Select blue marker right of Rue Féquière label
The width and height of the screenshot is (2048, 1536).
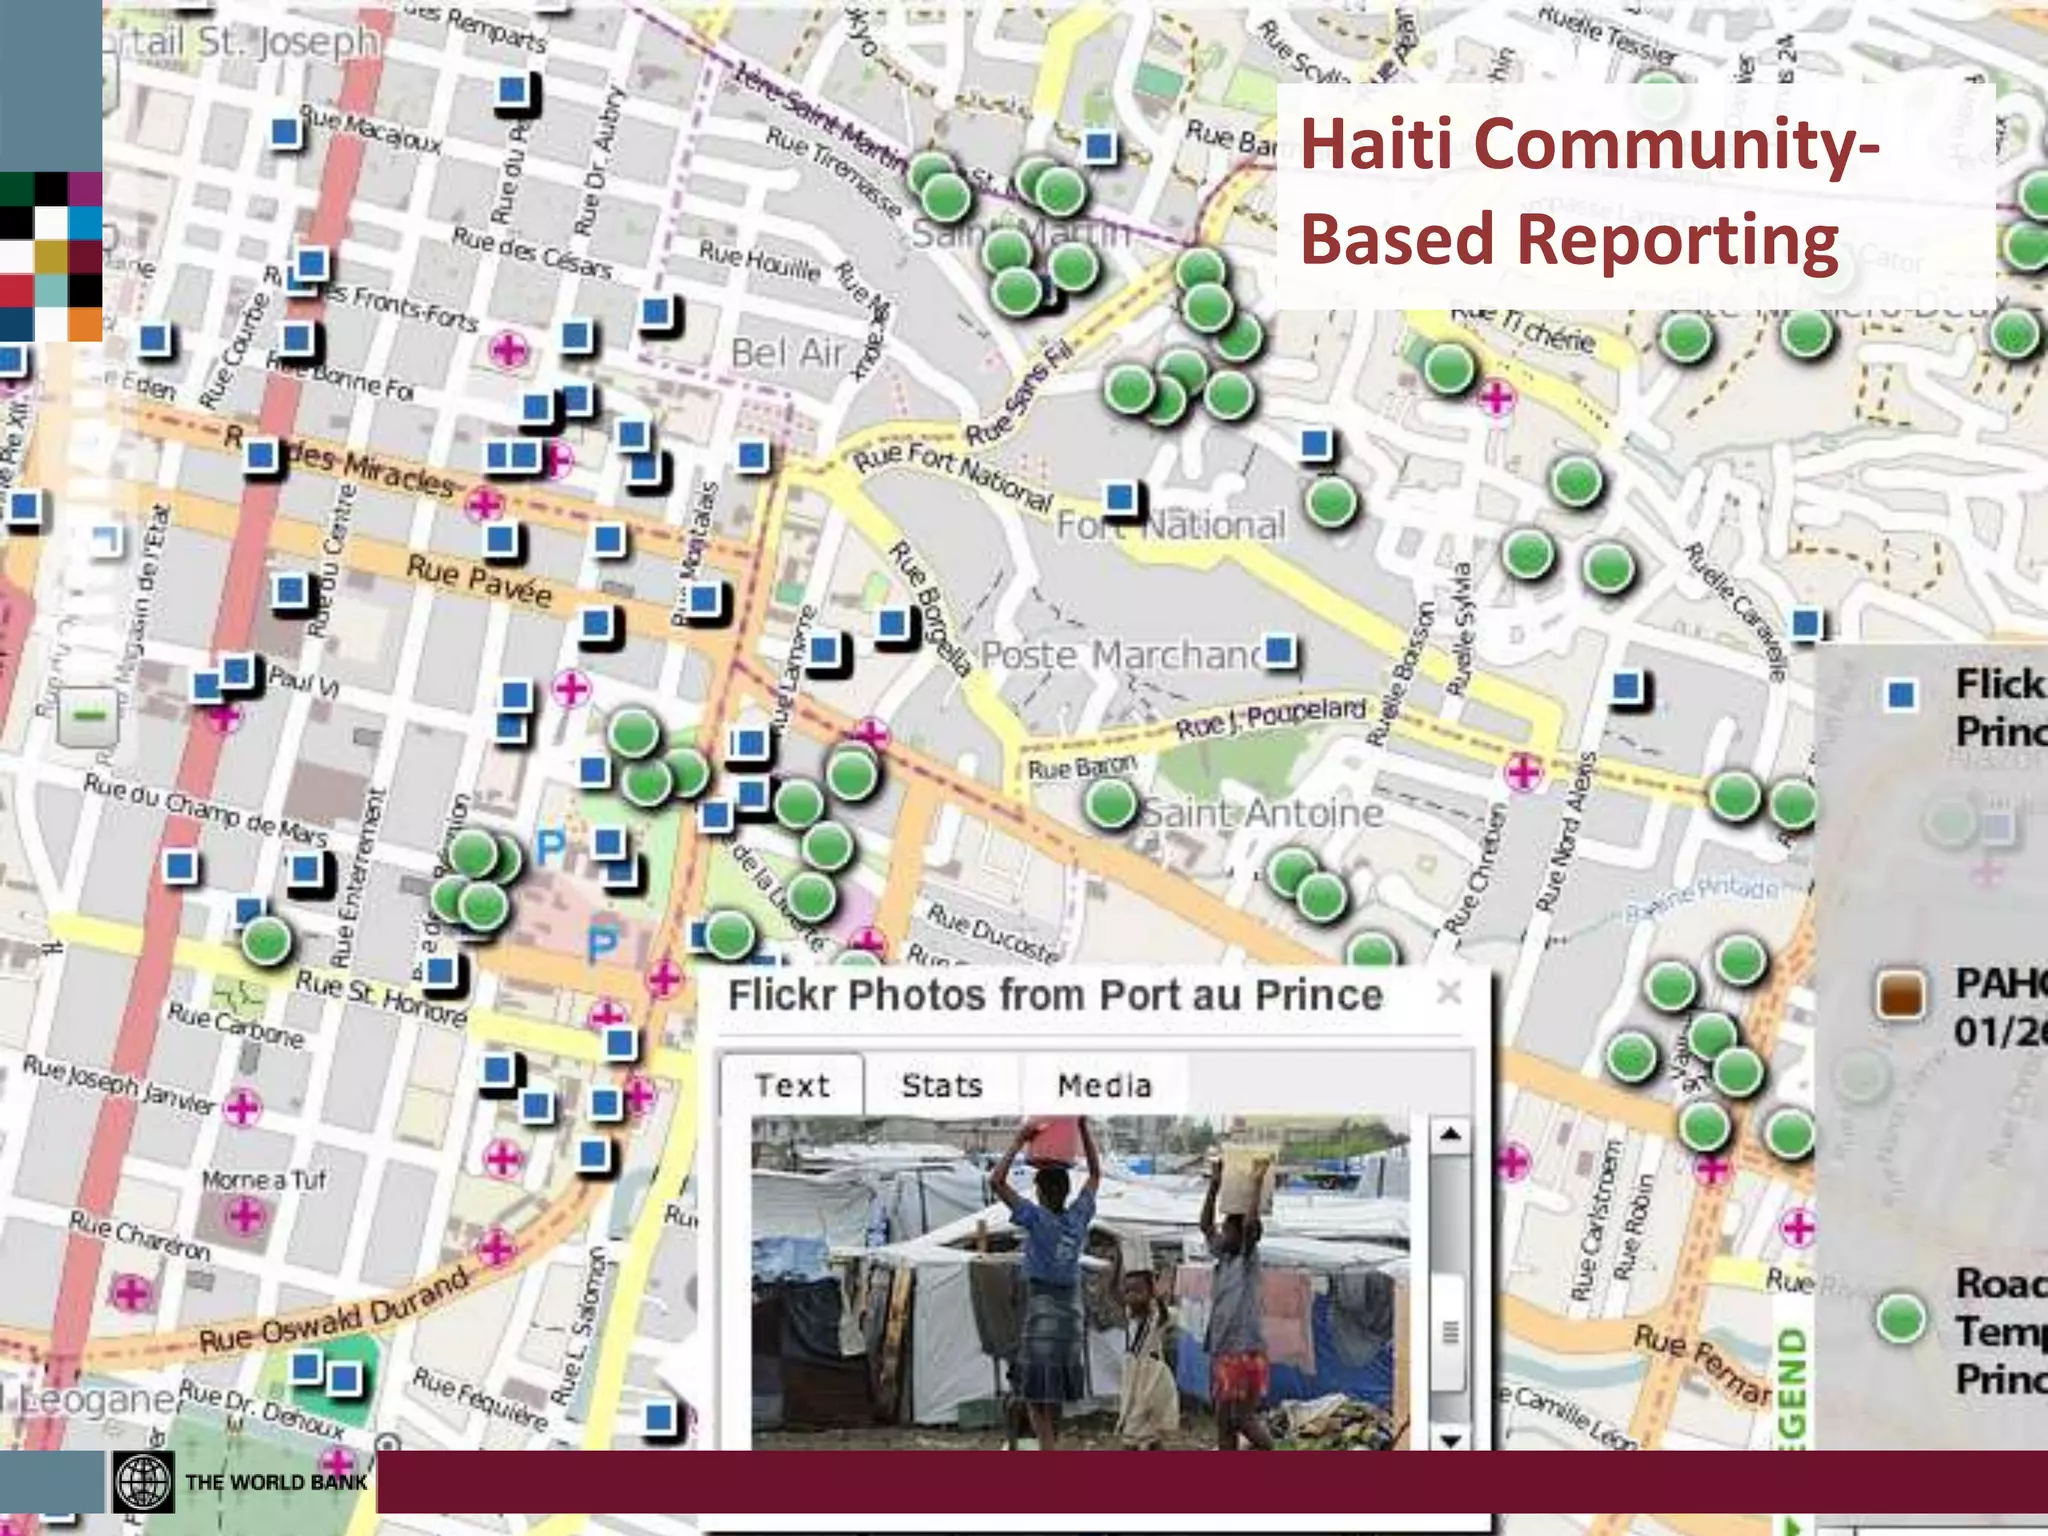tap(659, 1417)
